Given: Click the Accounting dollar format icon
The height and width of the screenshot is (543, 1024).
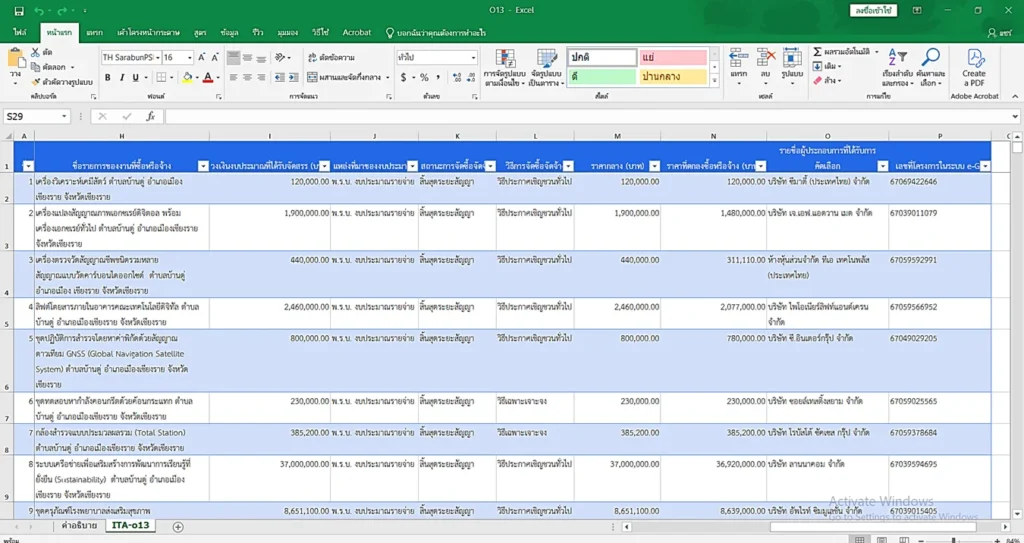Looking at the screenshot, I should pyautogui.click(x=403, y=77).
